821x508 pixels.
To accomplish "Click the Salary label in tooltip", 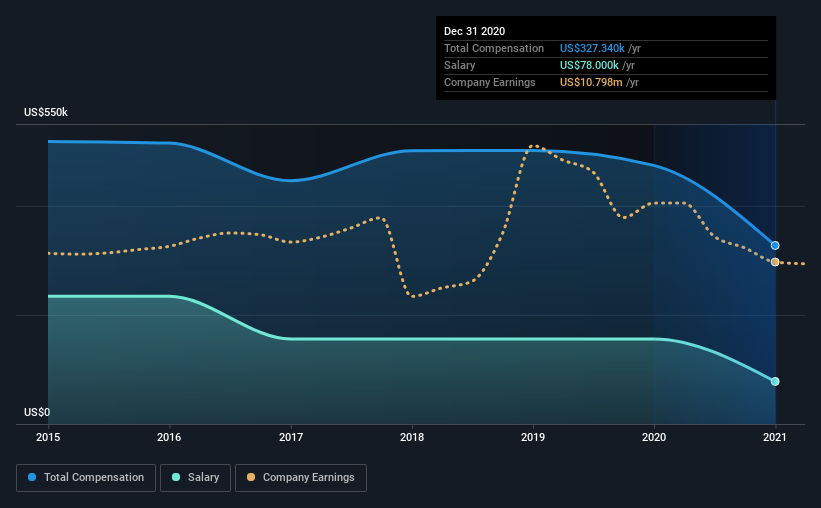I will click(460, 65).
